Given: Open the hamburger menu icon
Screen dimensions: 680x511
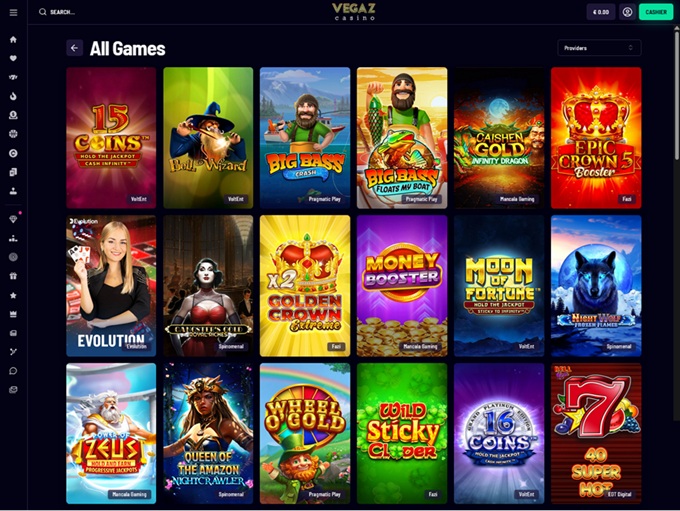Looking at the screenshot, I should point(13,13).
